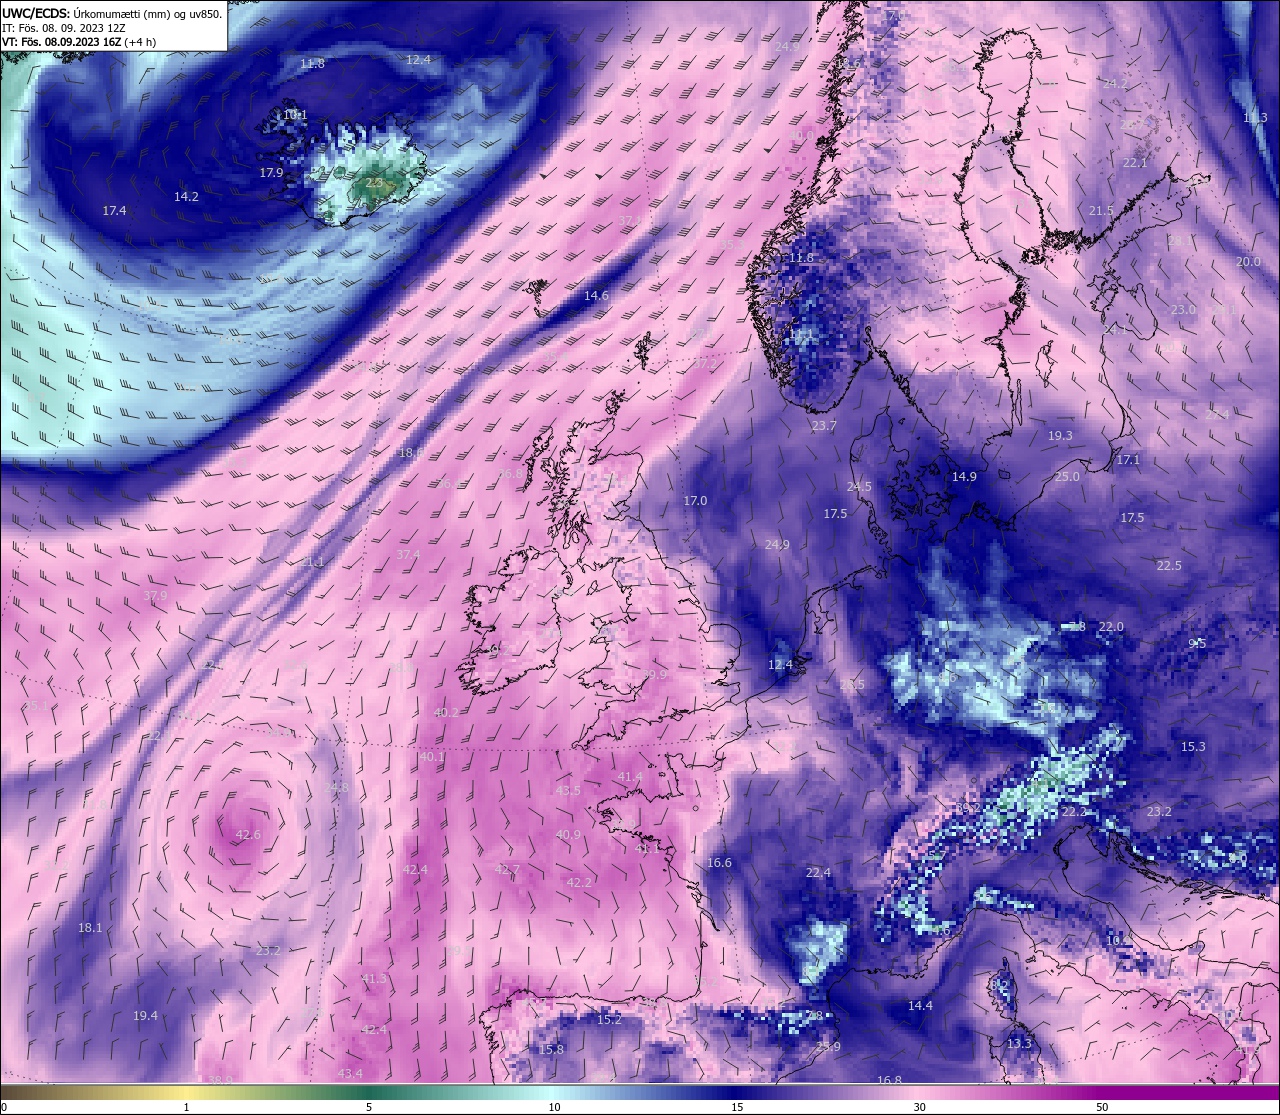Click the 21.5 value over Finland
Viewport: 1280px width, 1115px height.
click(x=1101, y=211)
